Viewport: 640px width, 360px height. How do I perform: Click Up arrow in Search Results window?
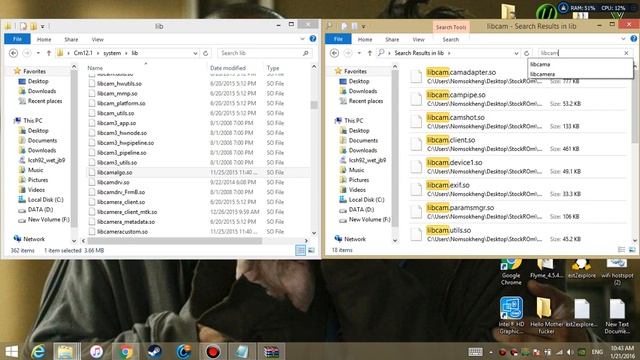(x=369, y=53)
